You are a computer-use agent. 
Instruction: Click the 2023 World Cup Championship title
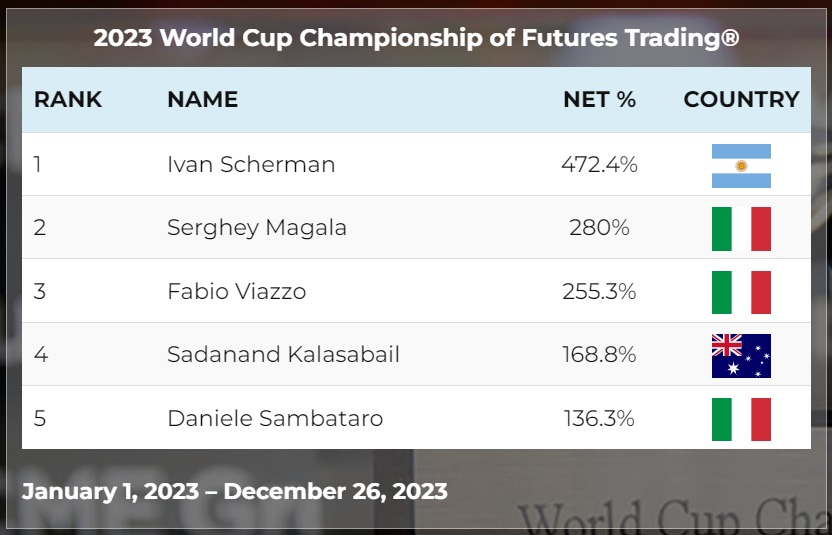[x=416, y=39]
